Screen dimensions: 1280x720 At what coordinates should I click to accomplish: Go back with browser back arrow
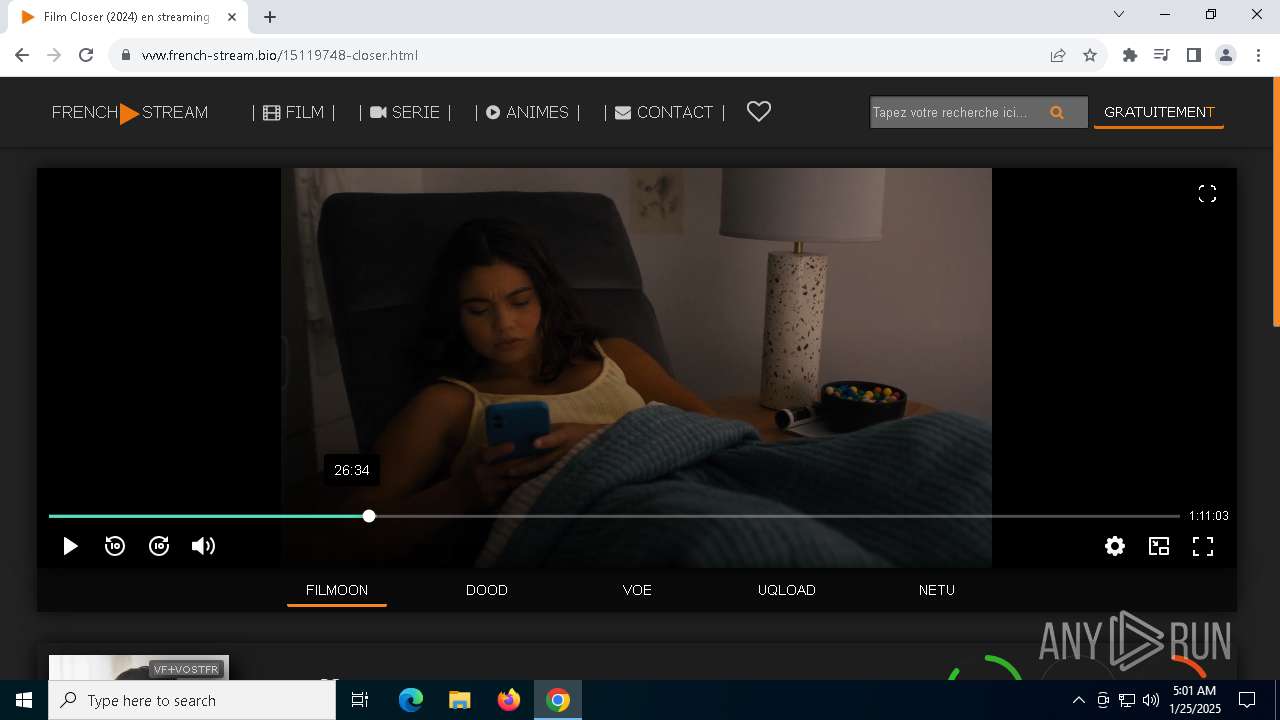(x=22, y=55)
